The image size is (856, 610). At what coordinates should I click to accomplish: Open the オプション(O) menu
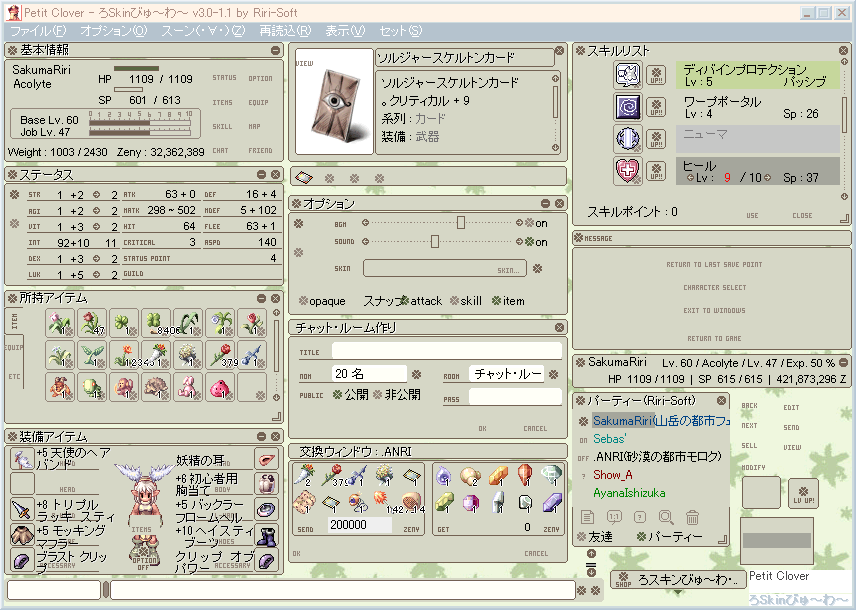114,31
